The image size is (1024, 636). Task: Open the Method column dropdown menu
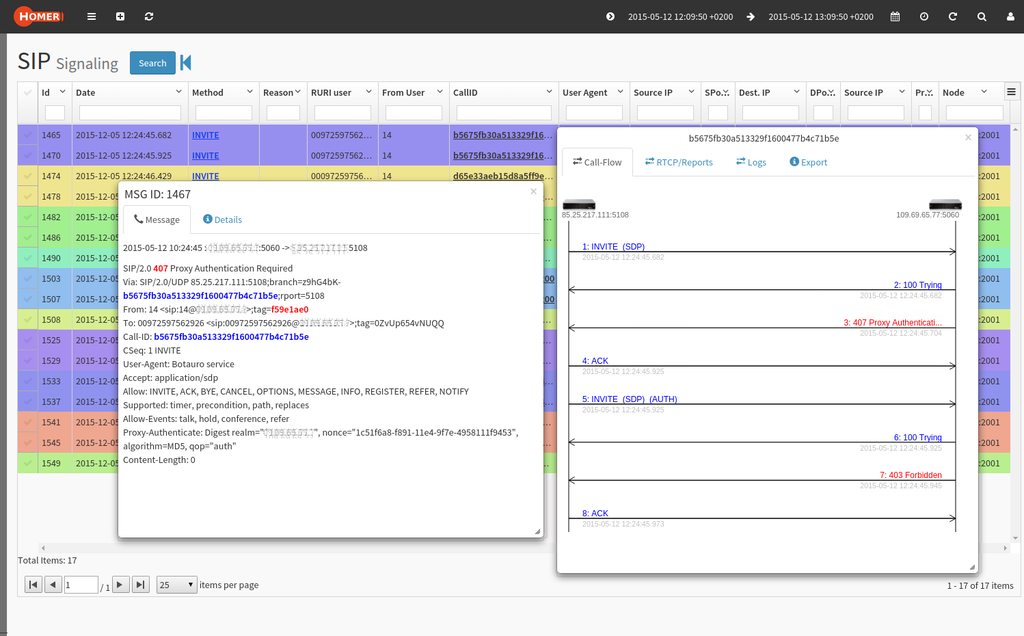coord(249,91)
